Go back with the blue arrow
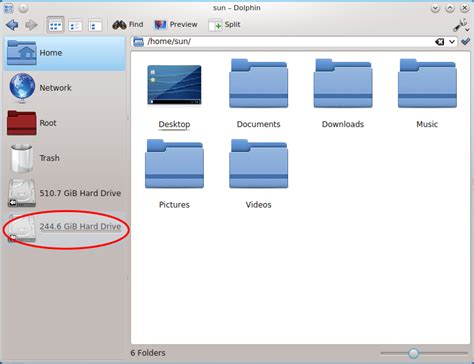The image size is (474, 364). click(12, 25)
